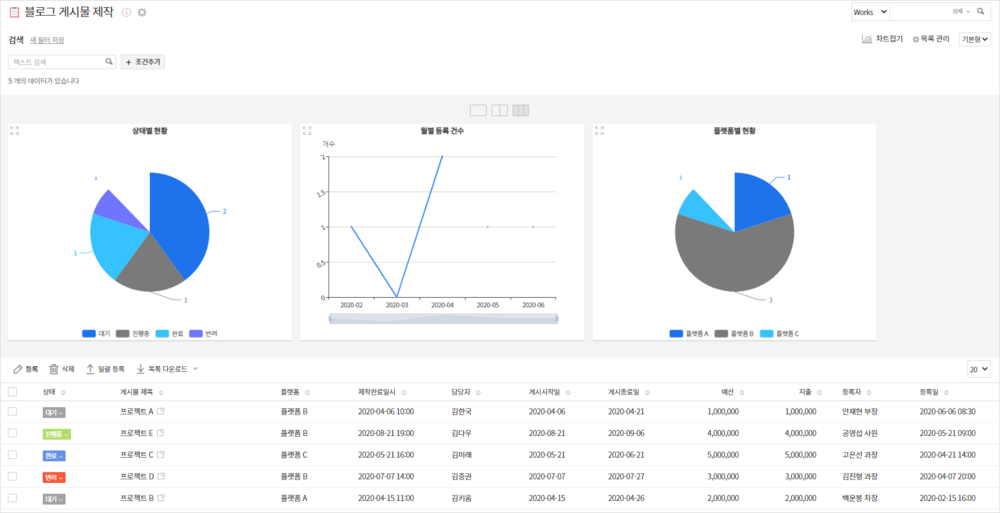This screenshot has width=1000, height=513.
Task: Sort by the 상태 column arrow
Action: [63, 392]
